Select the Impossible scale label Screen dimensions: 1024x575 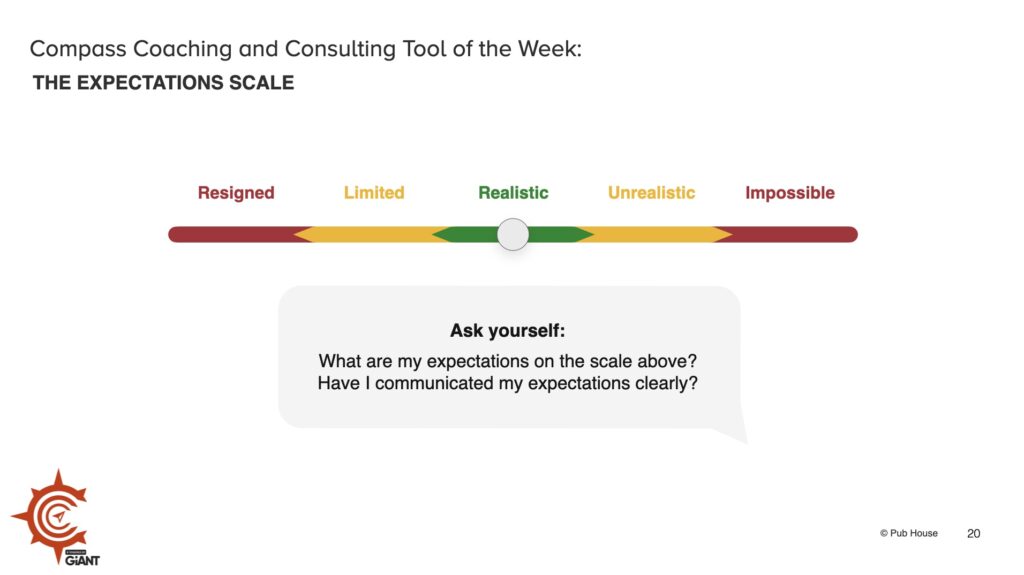click(x=790, y=193)
